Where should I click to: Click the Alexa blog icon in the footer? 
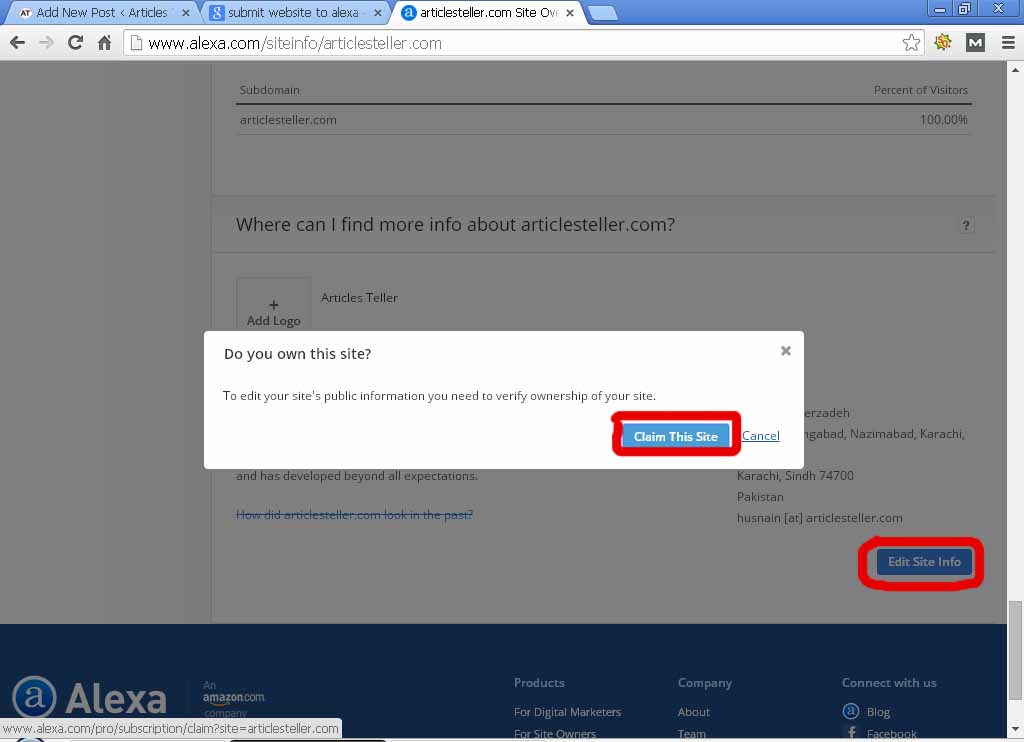[x=850, y=711]
